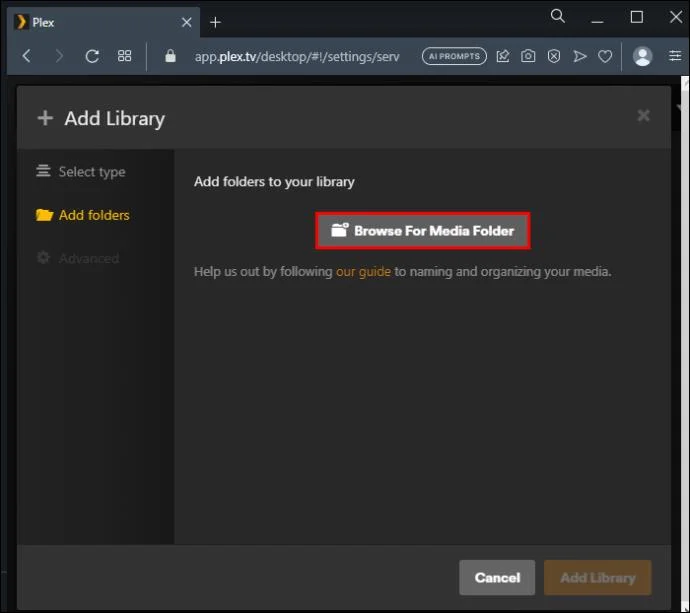Click 'Add folders to your library' heading
This screenshot has height=613, width=690.
point(274,182)
